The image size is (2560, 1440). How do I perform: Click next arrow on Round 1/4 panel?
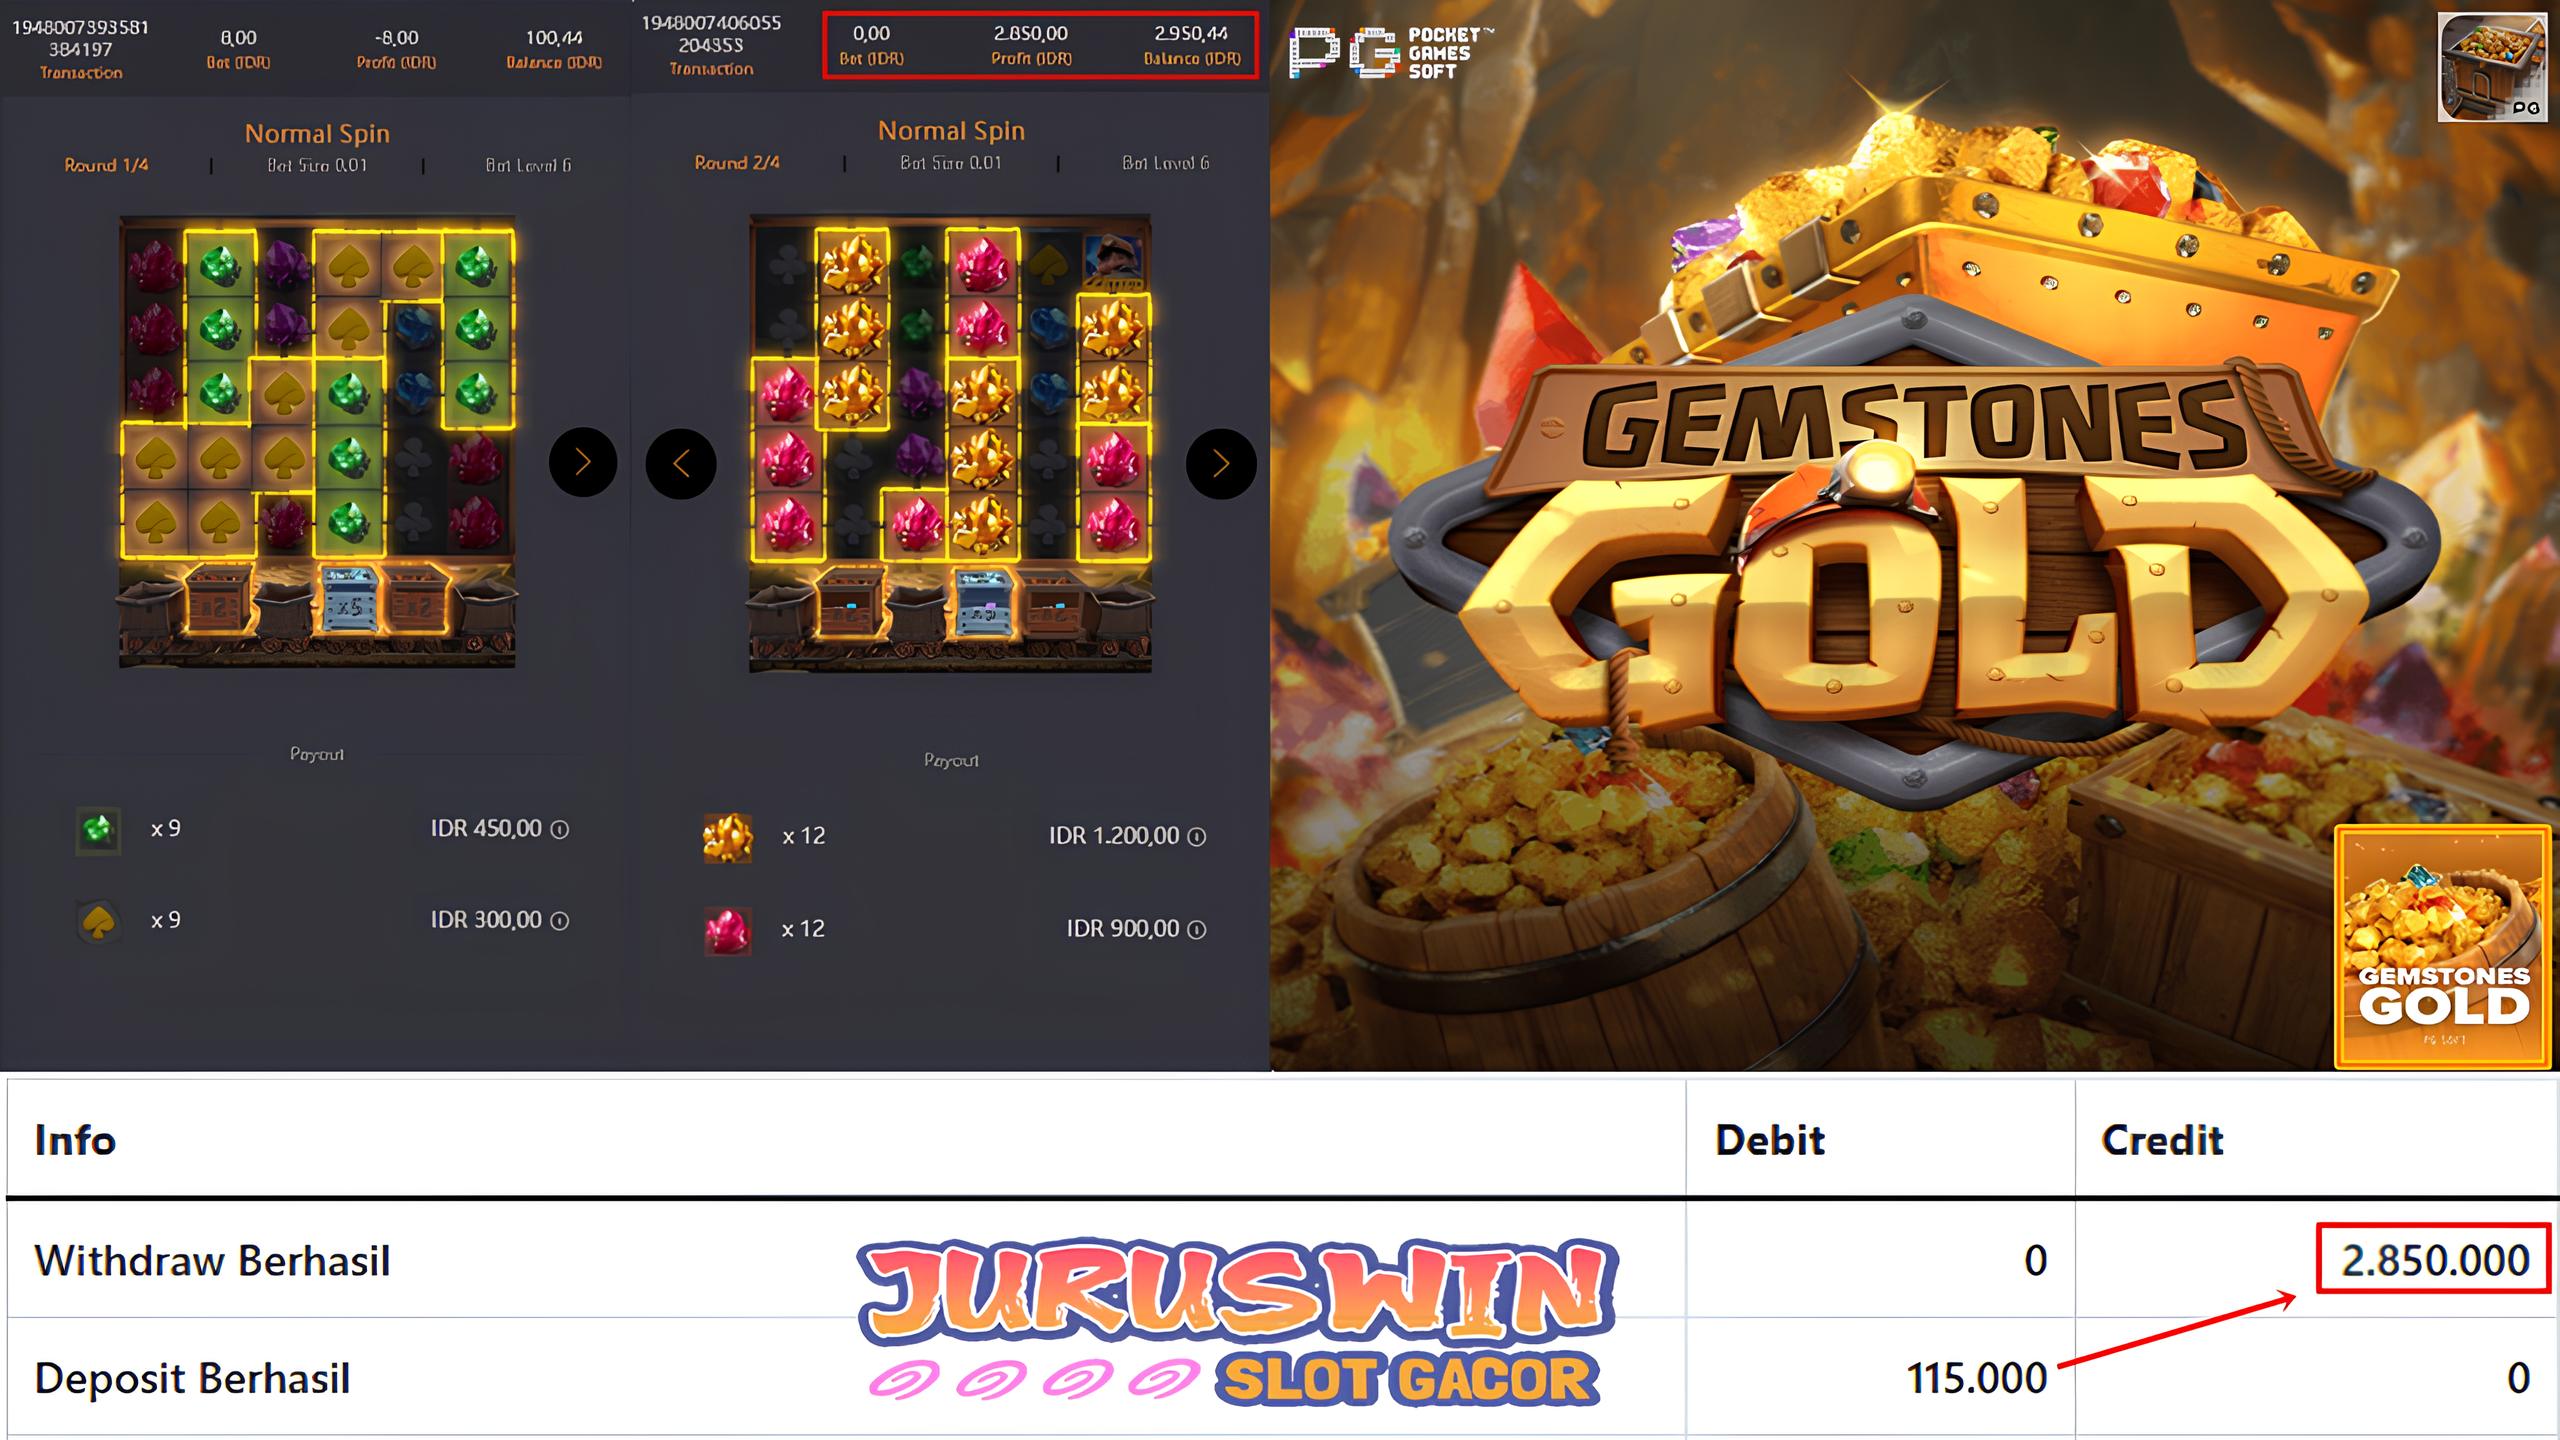point(583,462)
